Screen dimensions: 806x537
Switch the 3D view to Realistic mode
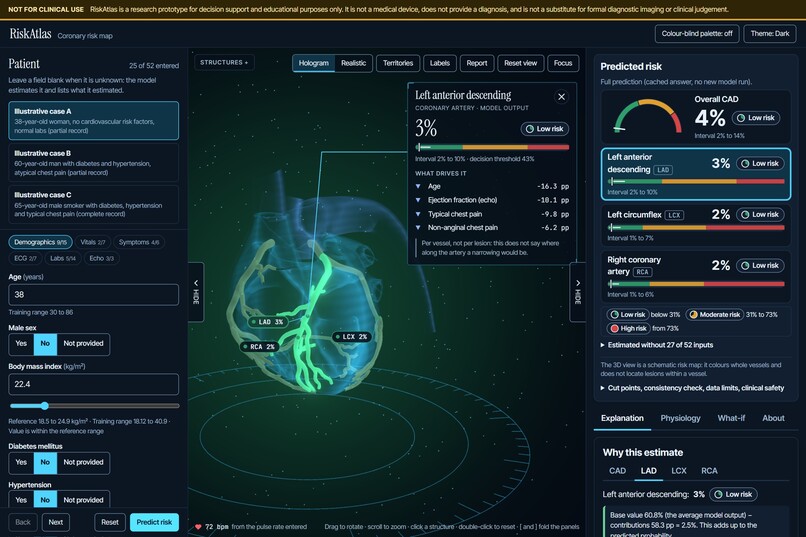353,63
